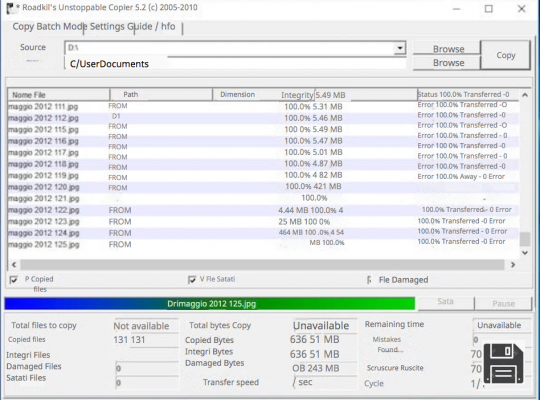Click the Unavailable remaining time value

tap(499, 325)
